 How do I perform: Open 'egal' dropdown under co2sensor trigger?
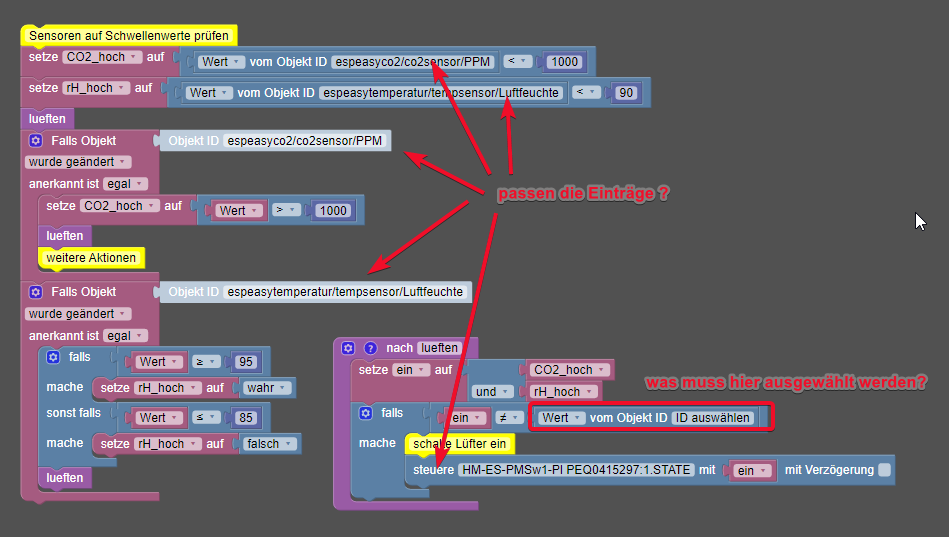click(x=125, y=184)
